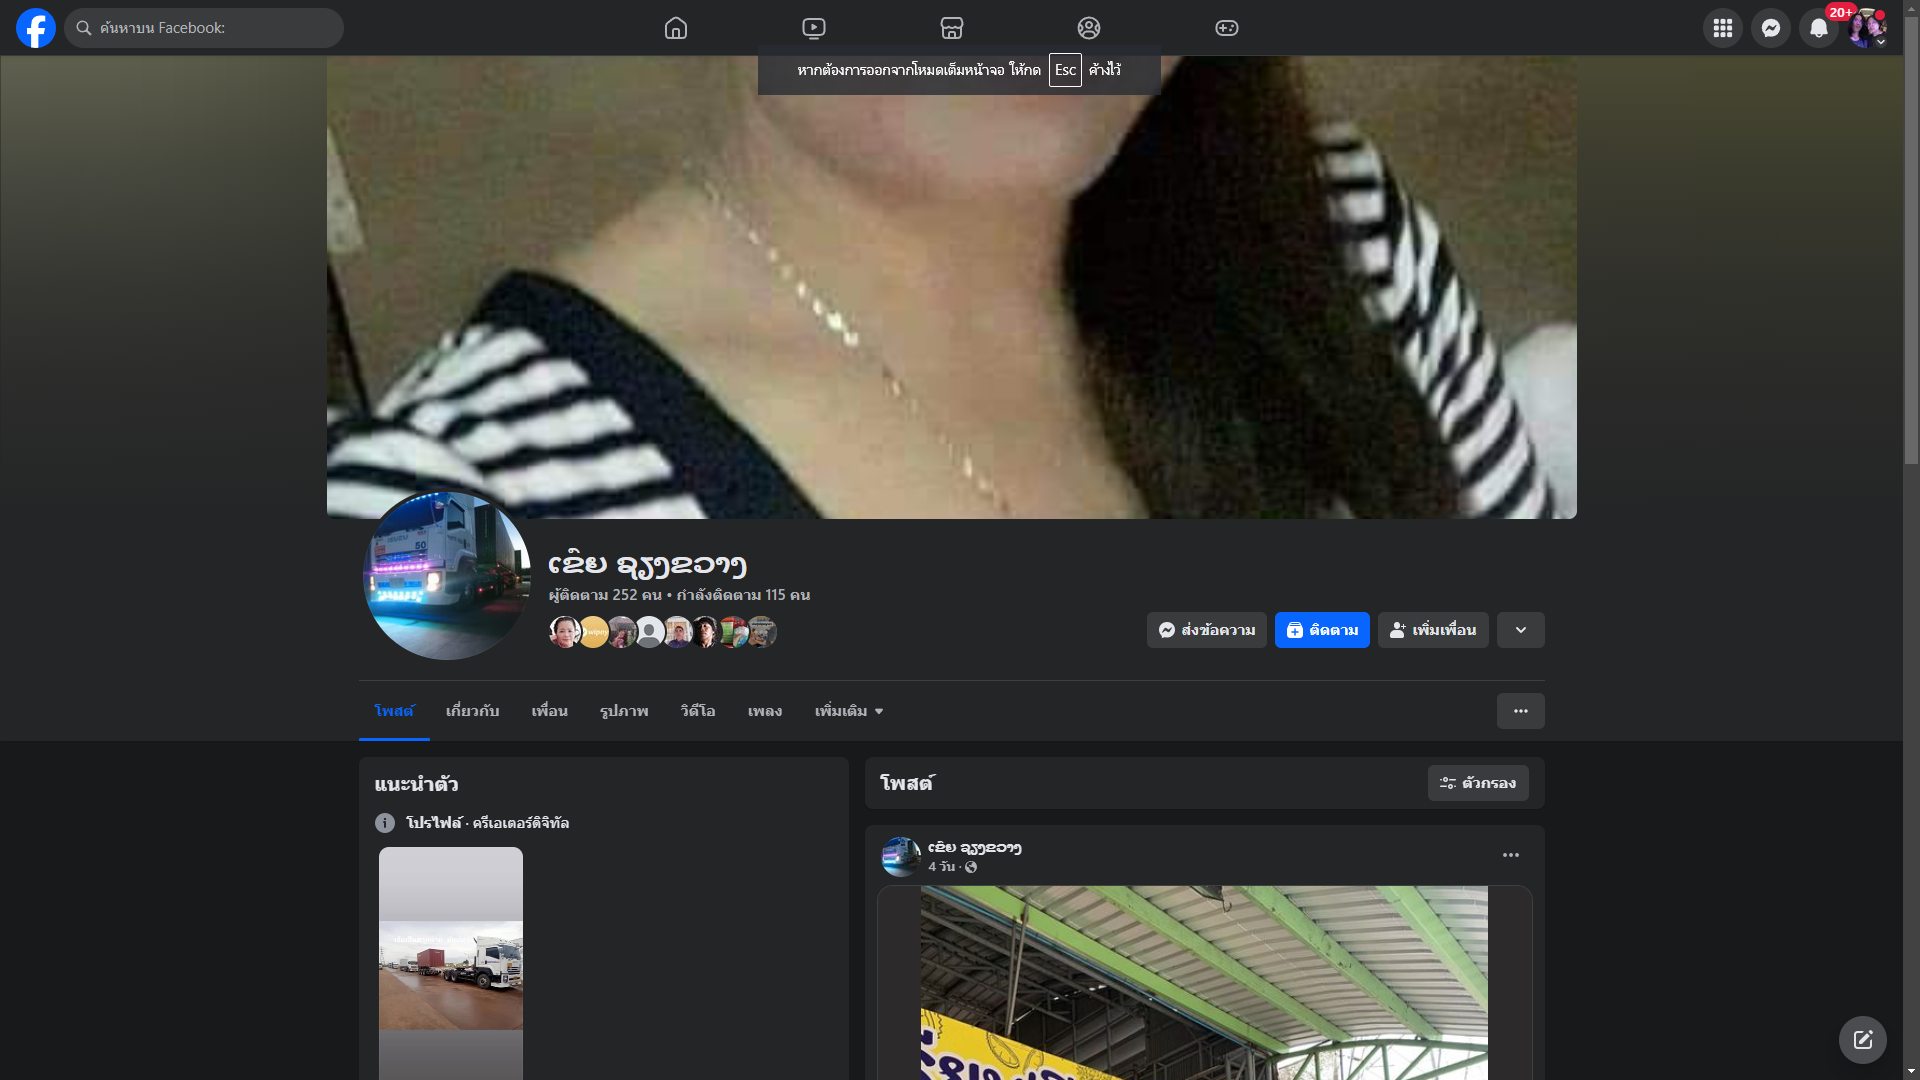Open the Marketplace icon
The height and width of the screenshot is (1080, 1920).
point(952,28)
